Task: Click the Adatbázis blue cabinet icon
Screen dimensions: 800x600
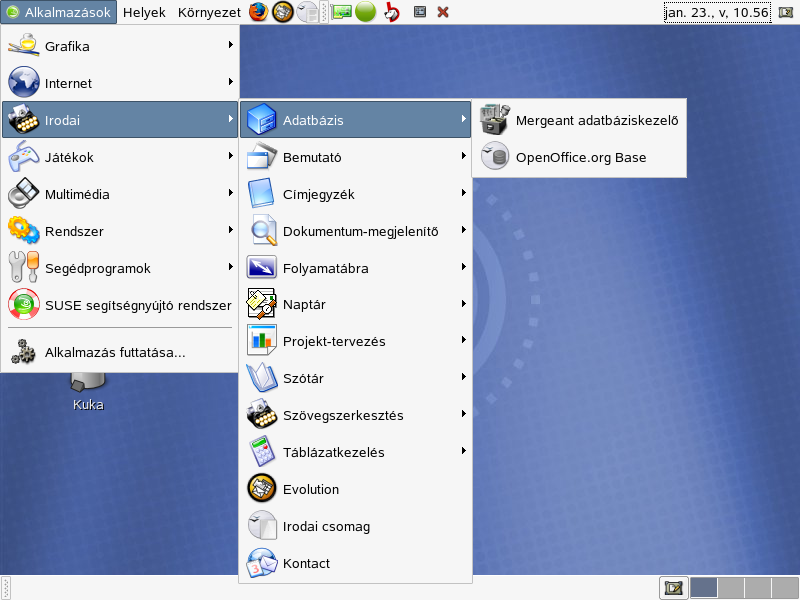Action: click(261, 119)
